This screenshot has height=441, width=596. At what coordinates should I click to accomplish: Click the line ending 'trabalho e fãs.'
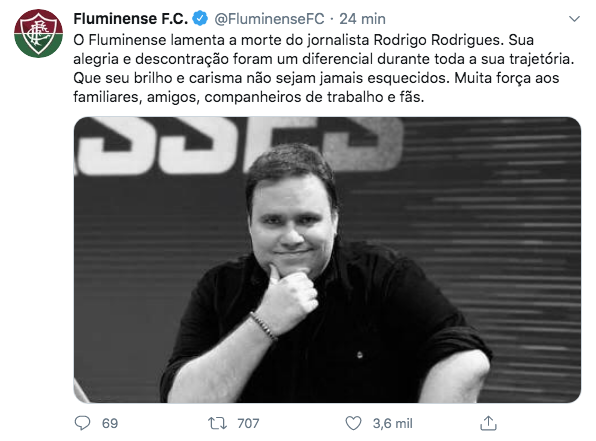(249, 97)
